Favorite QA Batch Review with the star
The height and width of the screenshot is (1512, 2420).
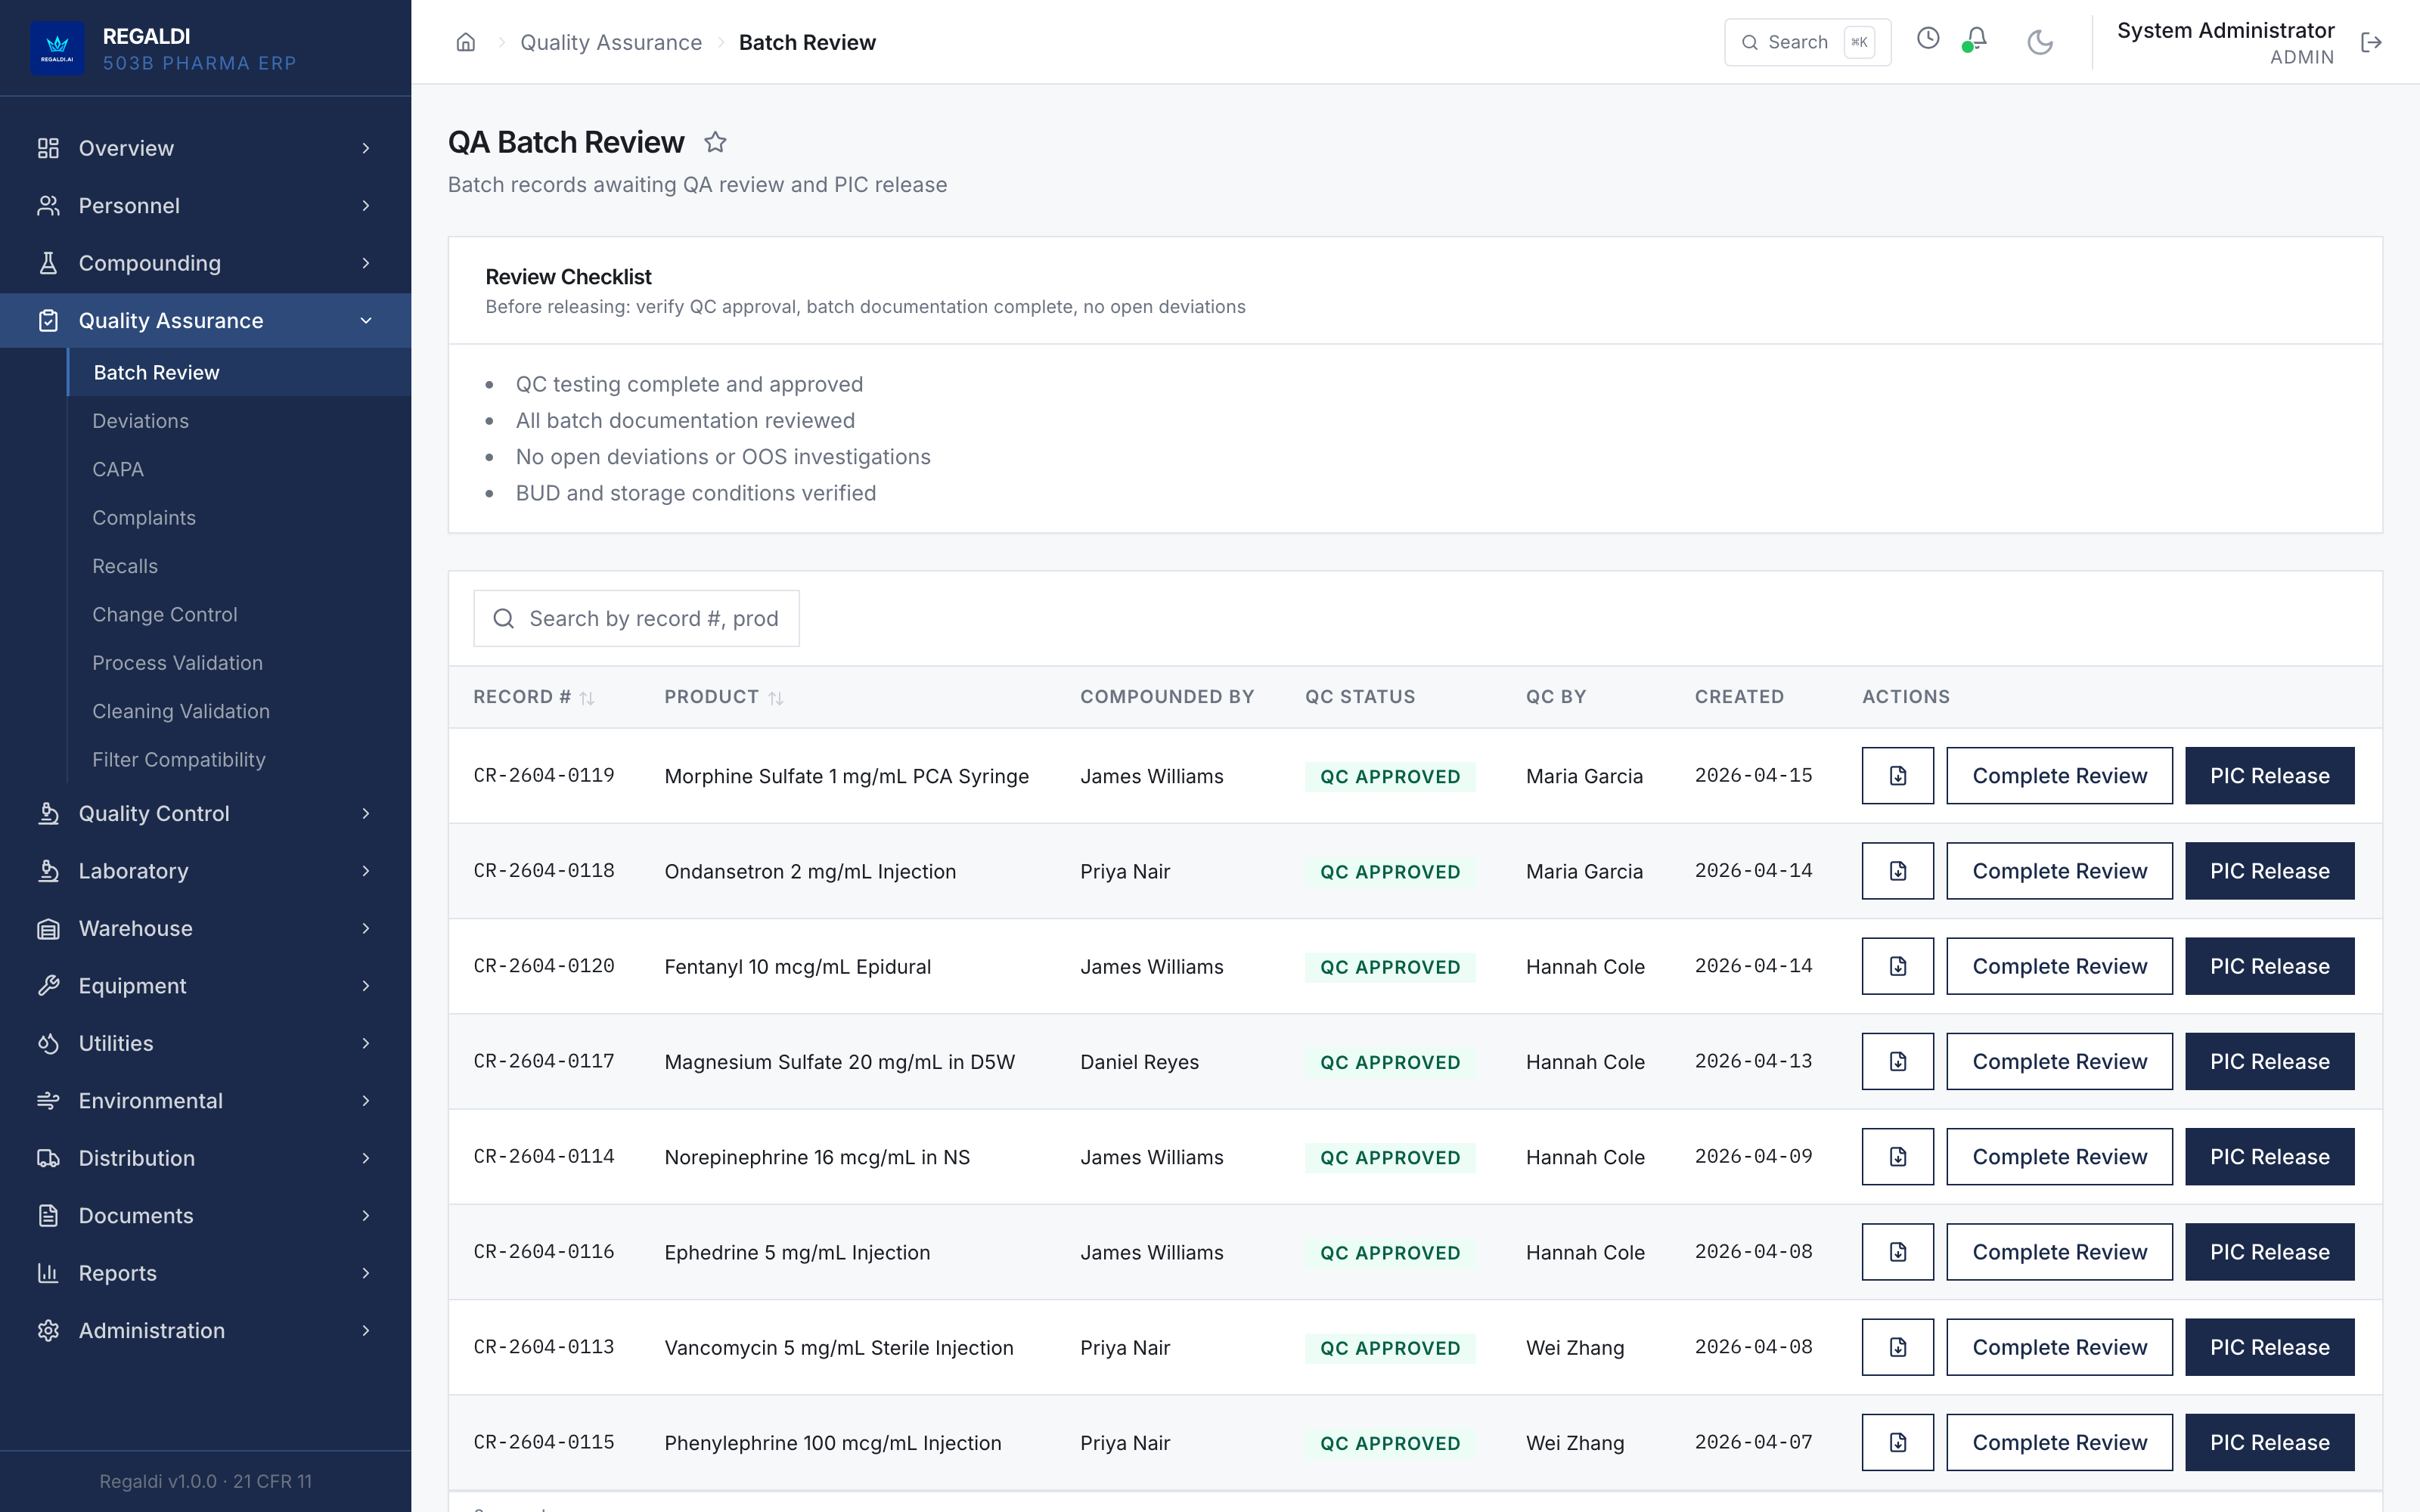[x=715, y=142]
